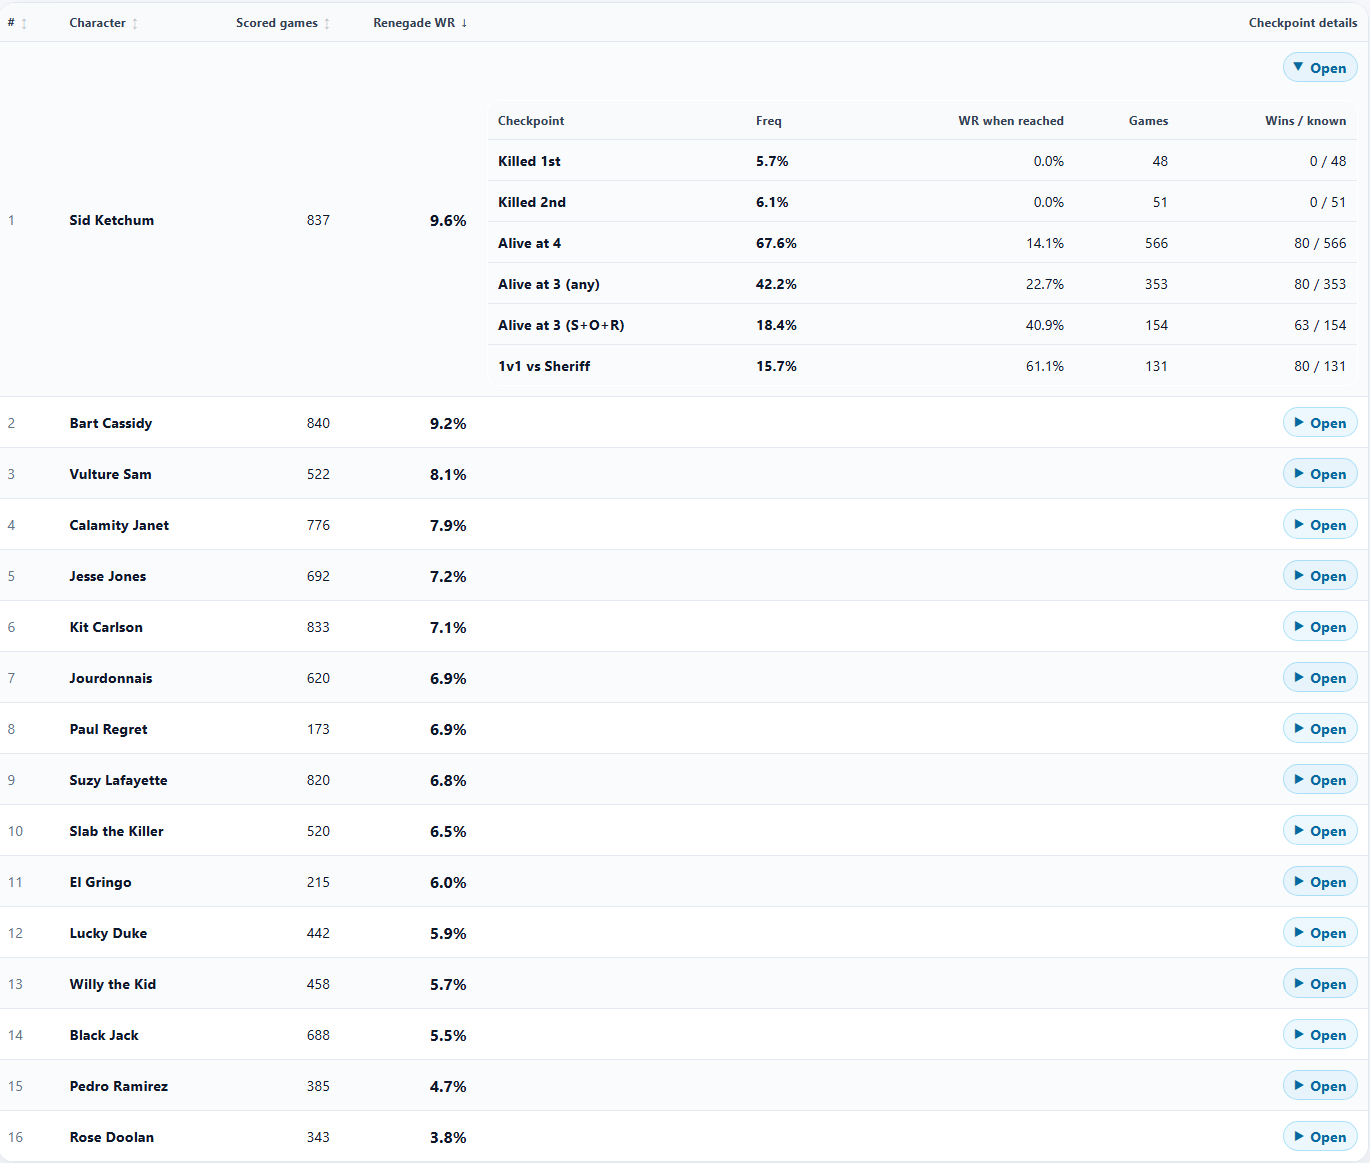Show Kit Carlson checkpoint breakdown
The height and width of the screenshot is (1163, 1370).
pyautogui.click(x=1320, y=627)
